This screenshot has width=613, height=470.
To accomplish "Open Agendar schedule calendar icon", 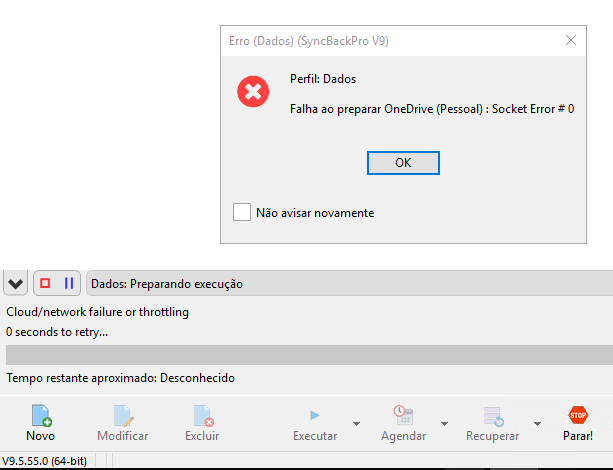I will click(x=403, y=415).
